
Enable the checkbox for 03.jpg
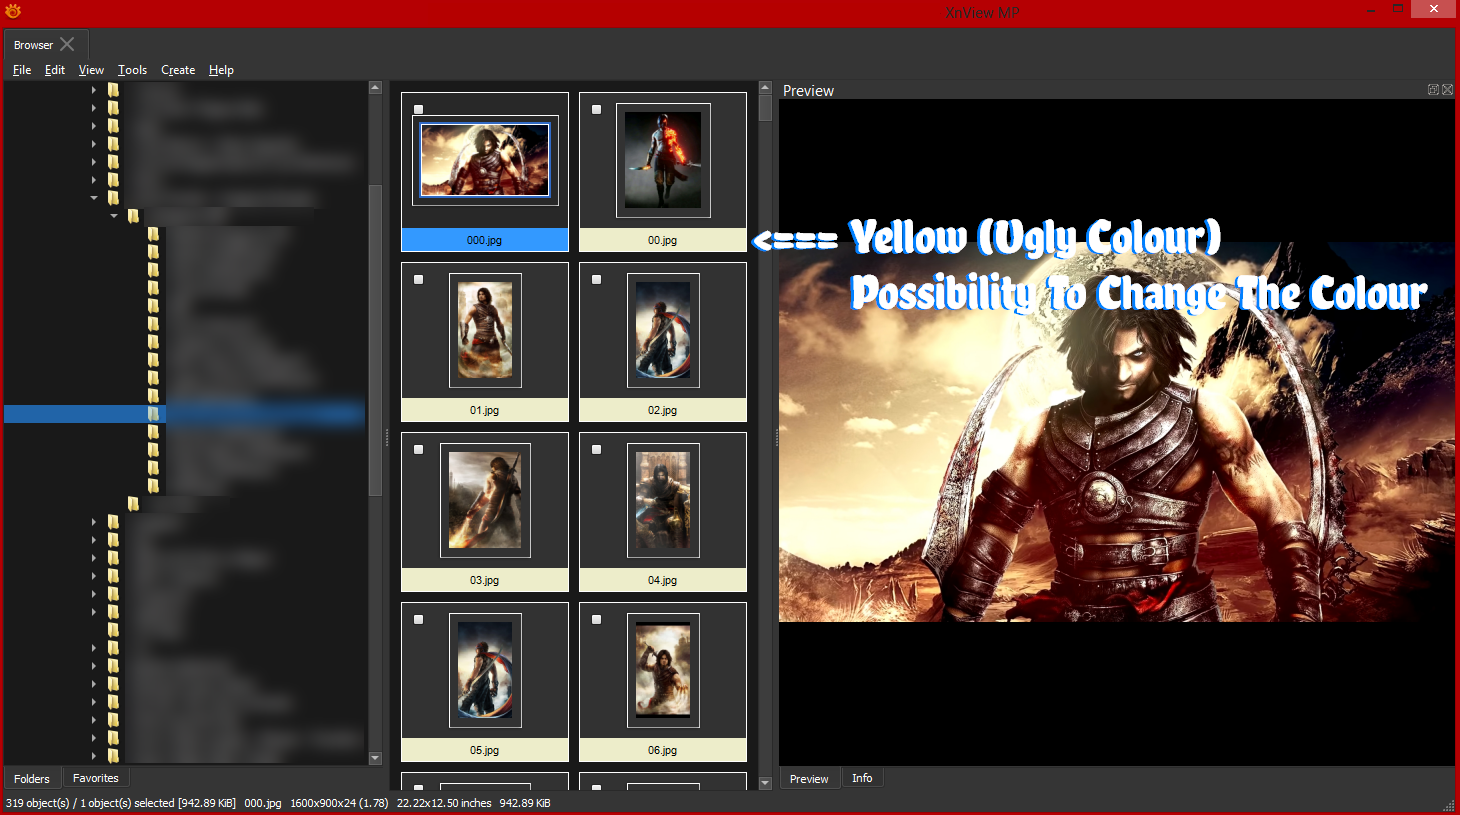tap(418, 450)
